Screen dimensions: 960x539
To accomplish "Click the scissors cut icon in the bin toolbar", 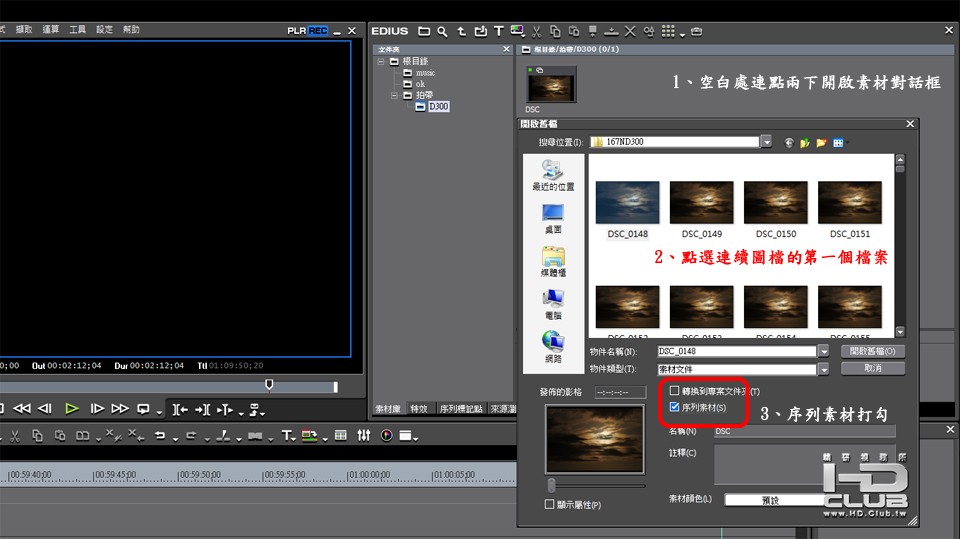I will (x=537, y=32).
